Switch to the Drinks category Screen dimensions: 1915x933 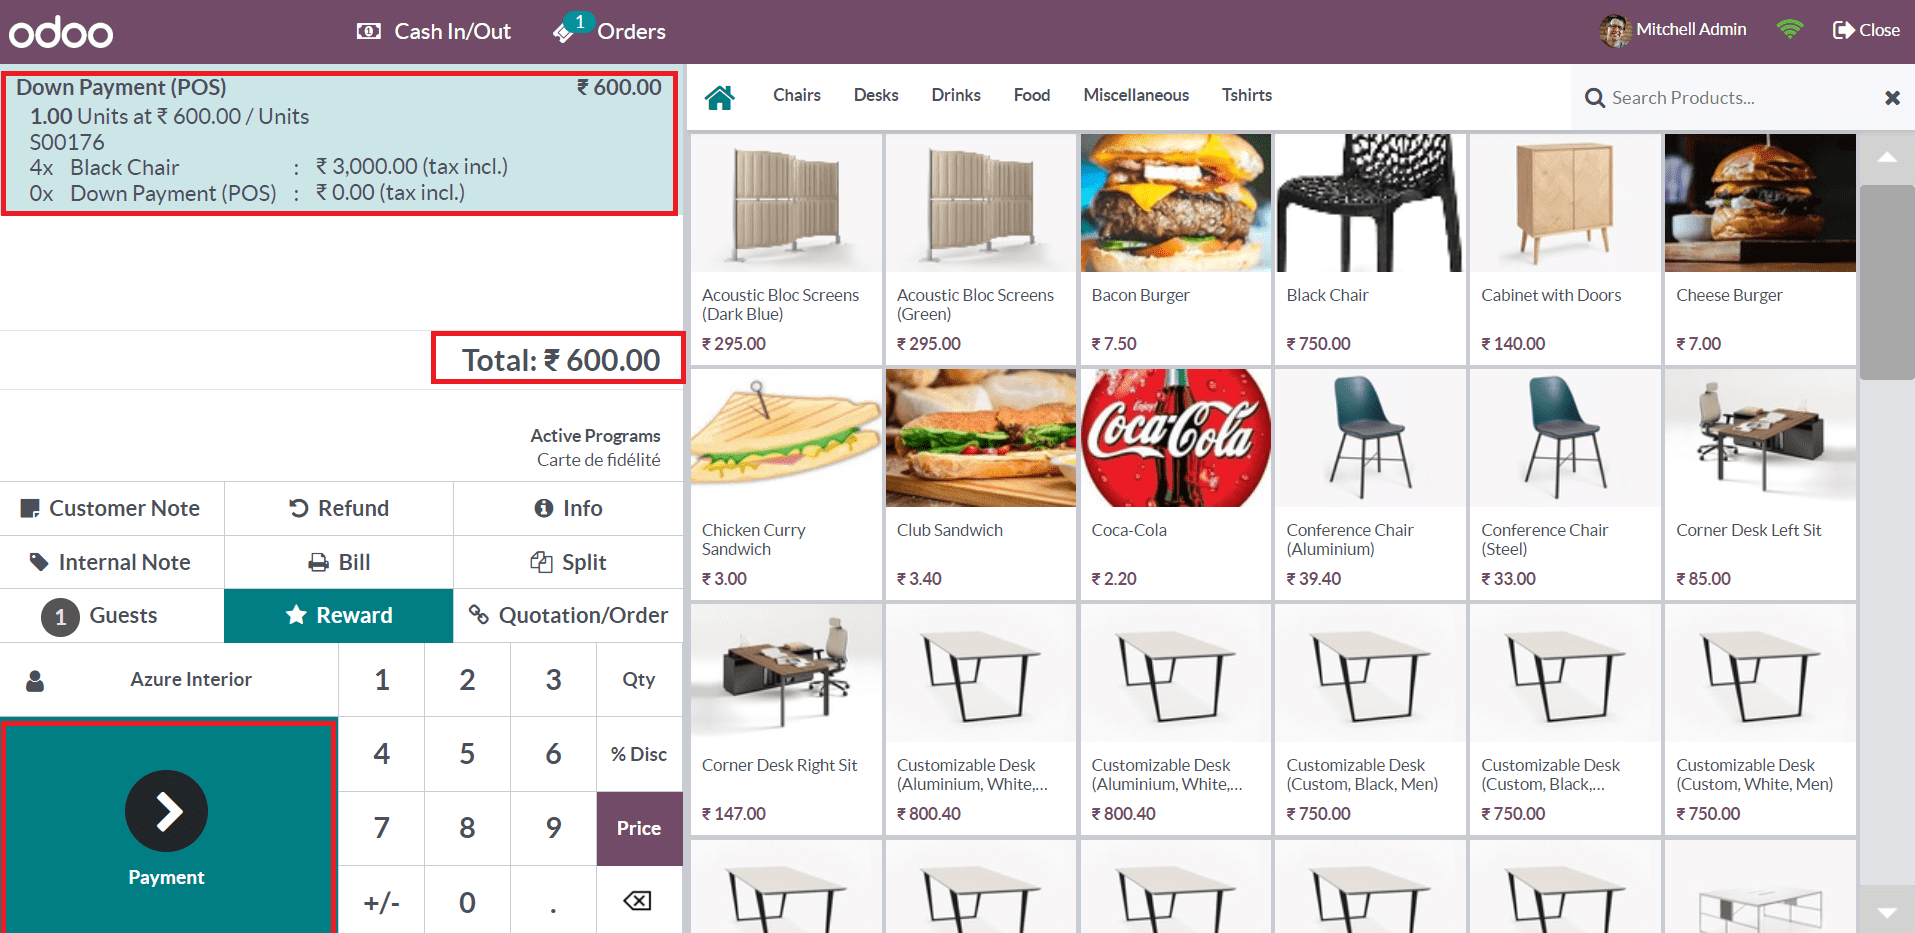tap(956, 95)
